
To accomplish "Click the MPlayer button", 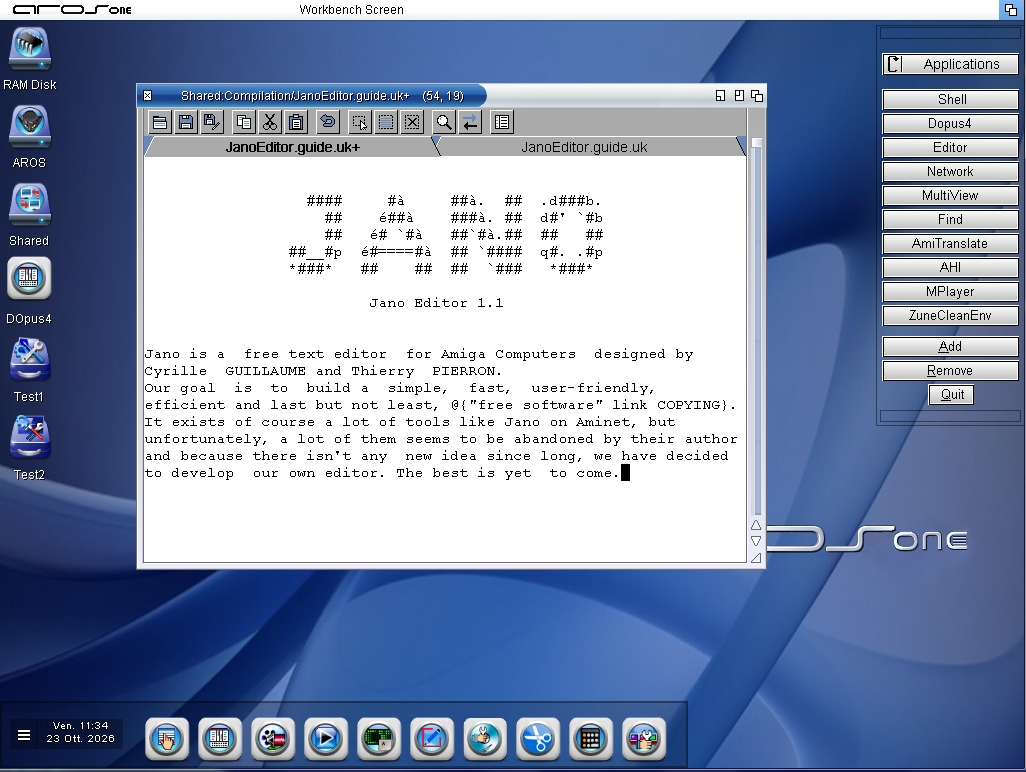I will (950, 292).
